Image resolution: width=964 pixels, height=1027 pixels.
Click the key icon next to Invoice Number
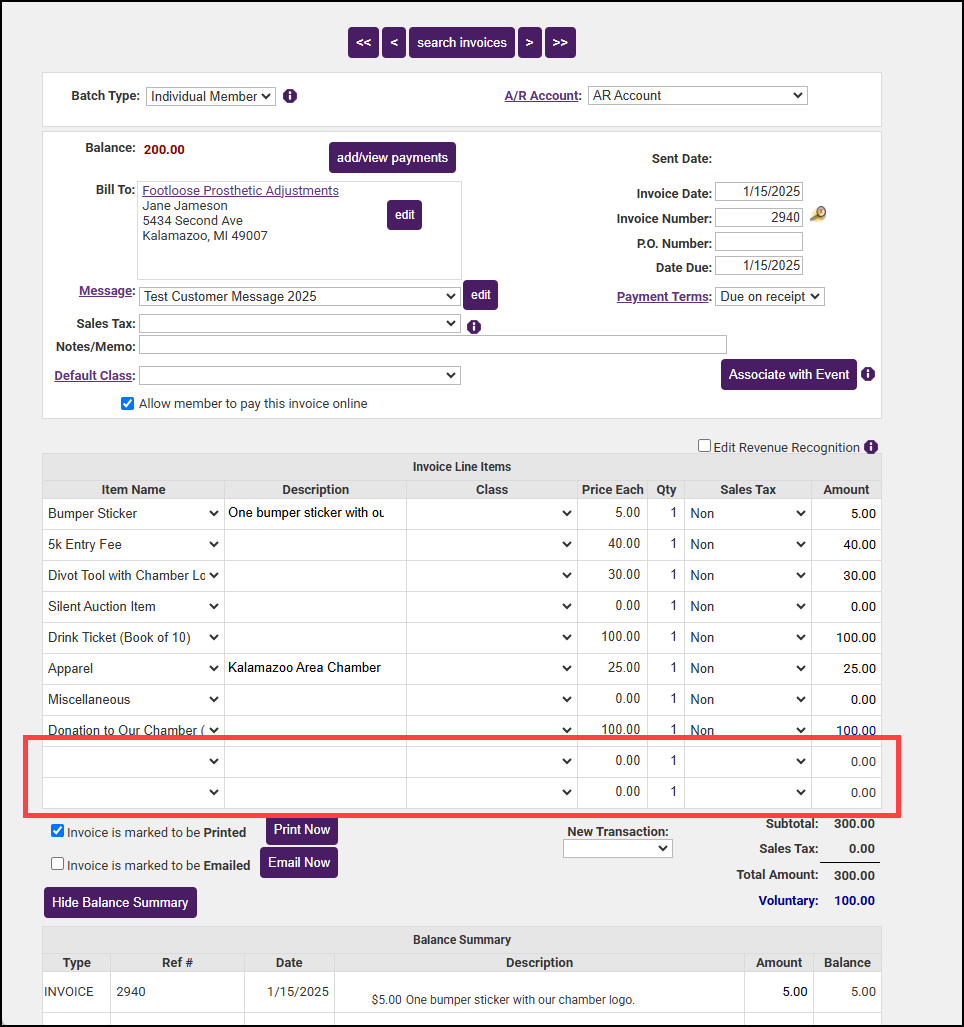point(818,214)
